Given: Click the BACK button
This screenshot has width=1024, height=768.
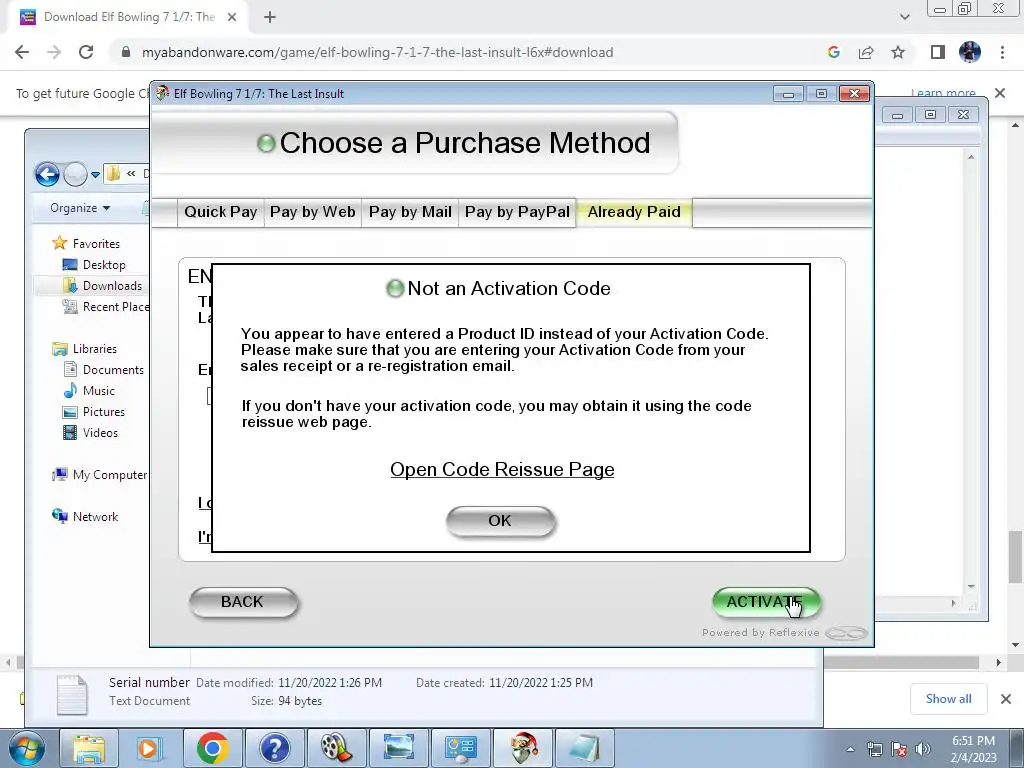Looking at the screenshot, I should 244,602.
